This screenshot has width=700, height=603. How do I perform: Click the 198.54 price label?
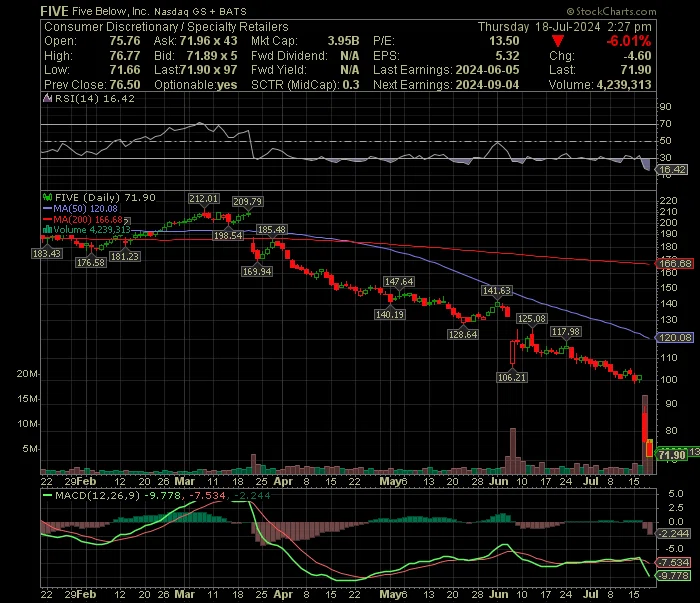tap(228, 235)
